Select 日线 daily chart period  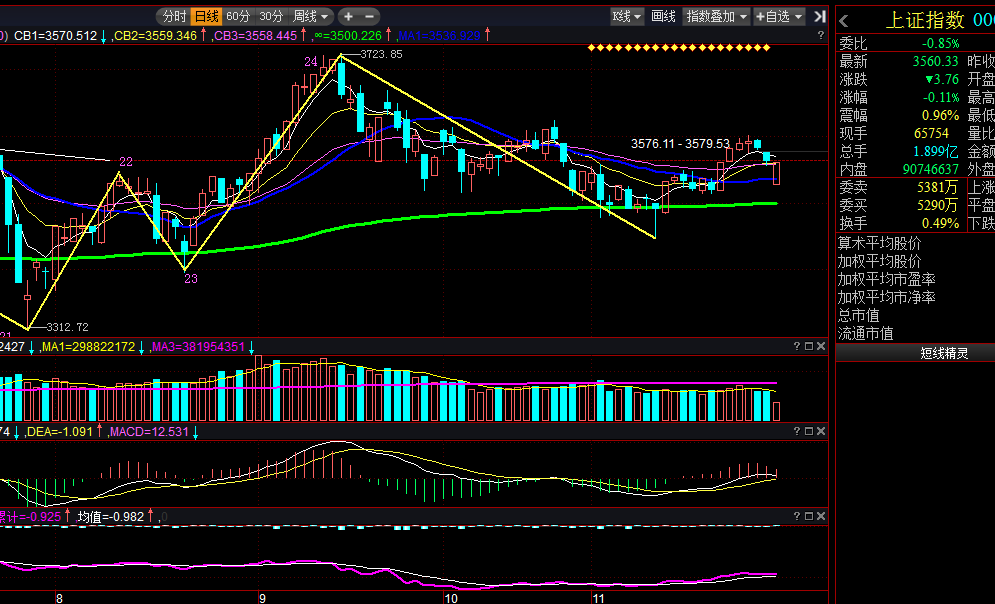[x=206, y=16]
